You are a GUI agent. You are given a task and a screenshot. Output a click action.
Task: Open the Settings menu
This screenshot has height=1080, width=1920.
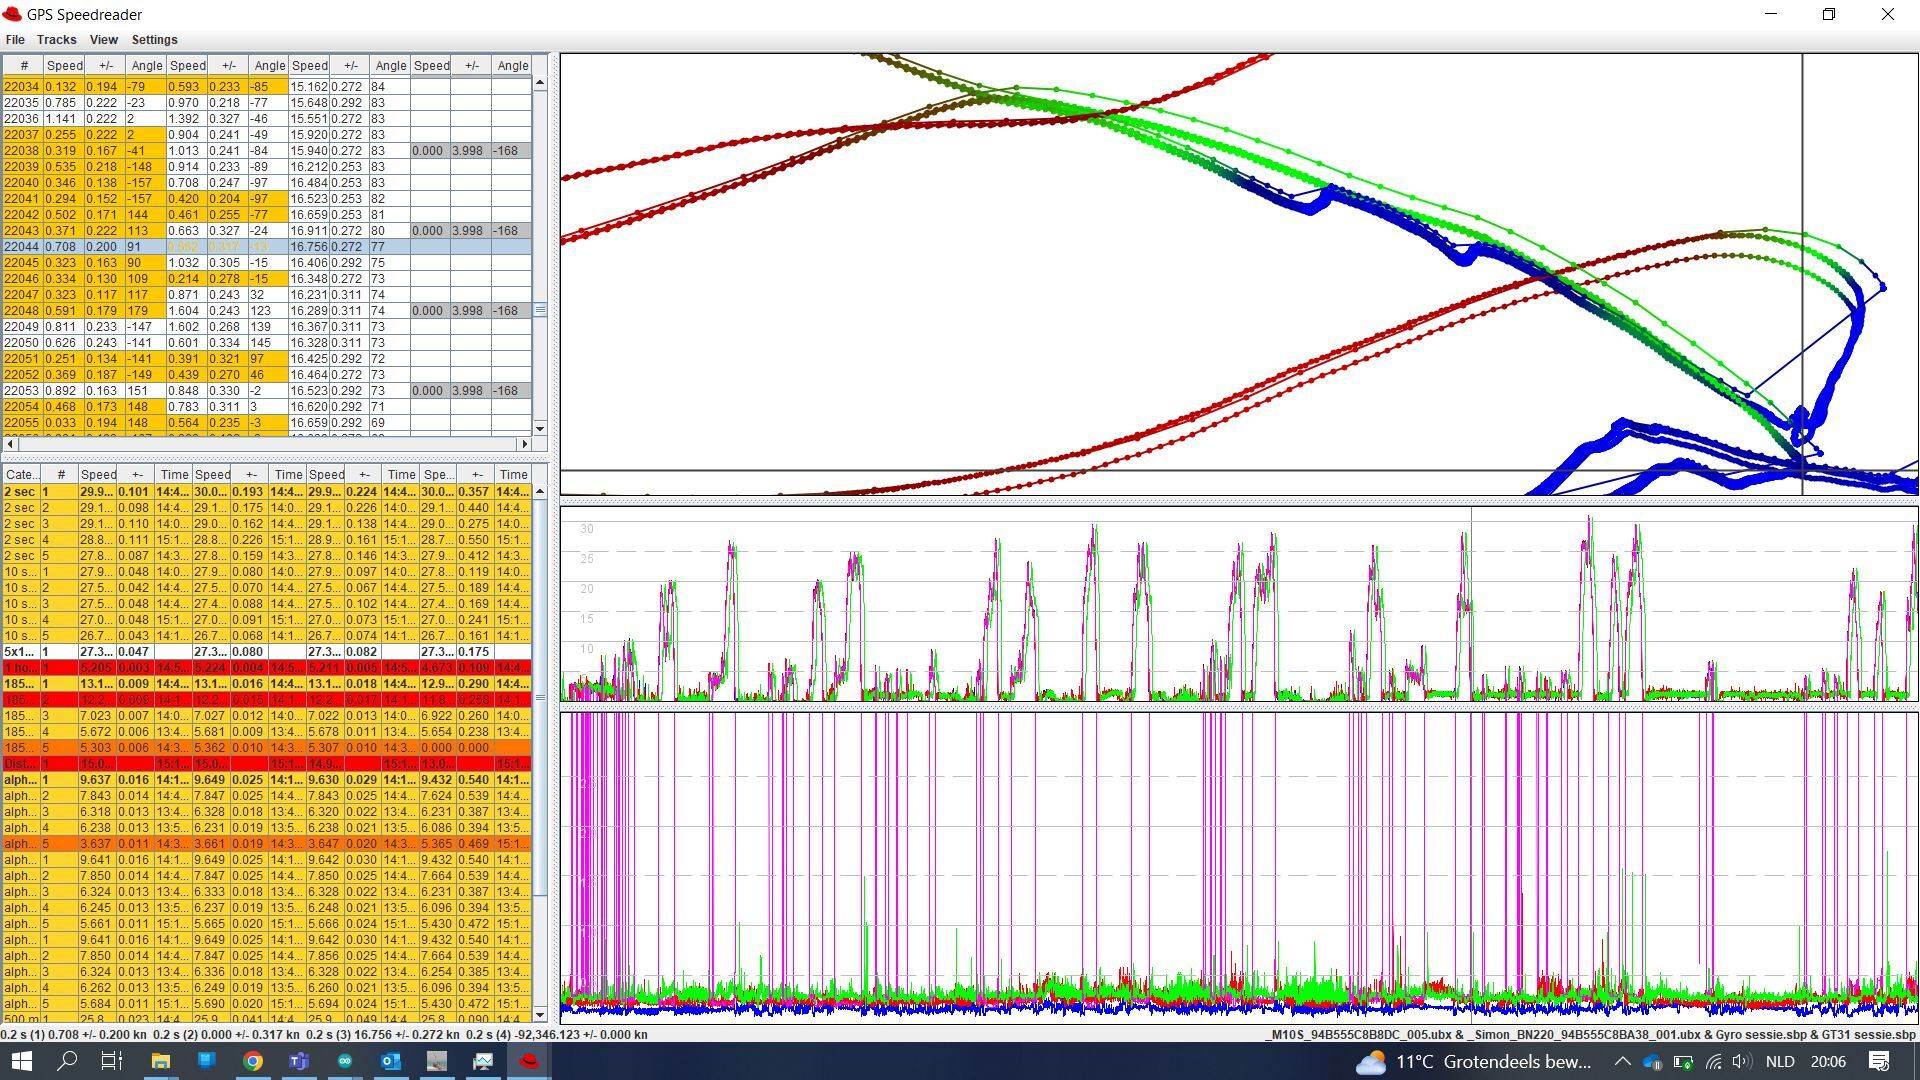[x=154, y=40]
